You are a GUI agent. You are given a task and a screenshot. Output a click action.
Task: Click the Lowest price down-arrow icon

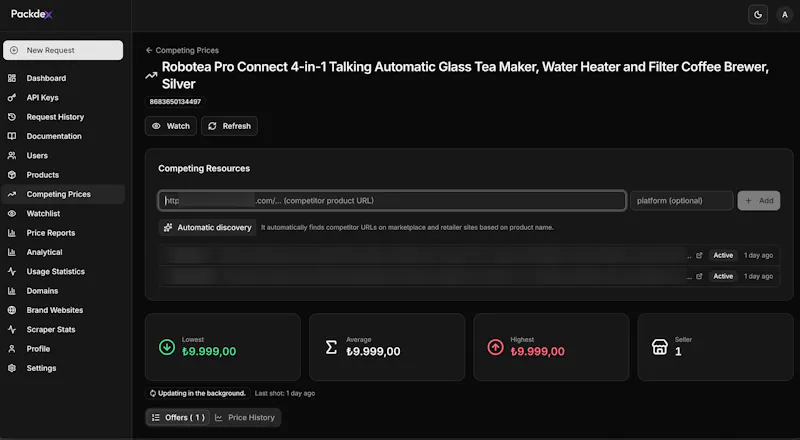click(x=167, y=347)
